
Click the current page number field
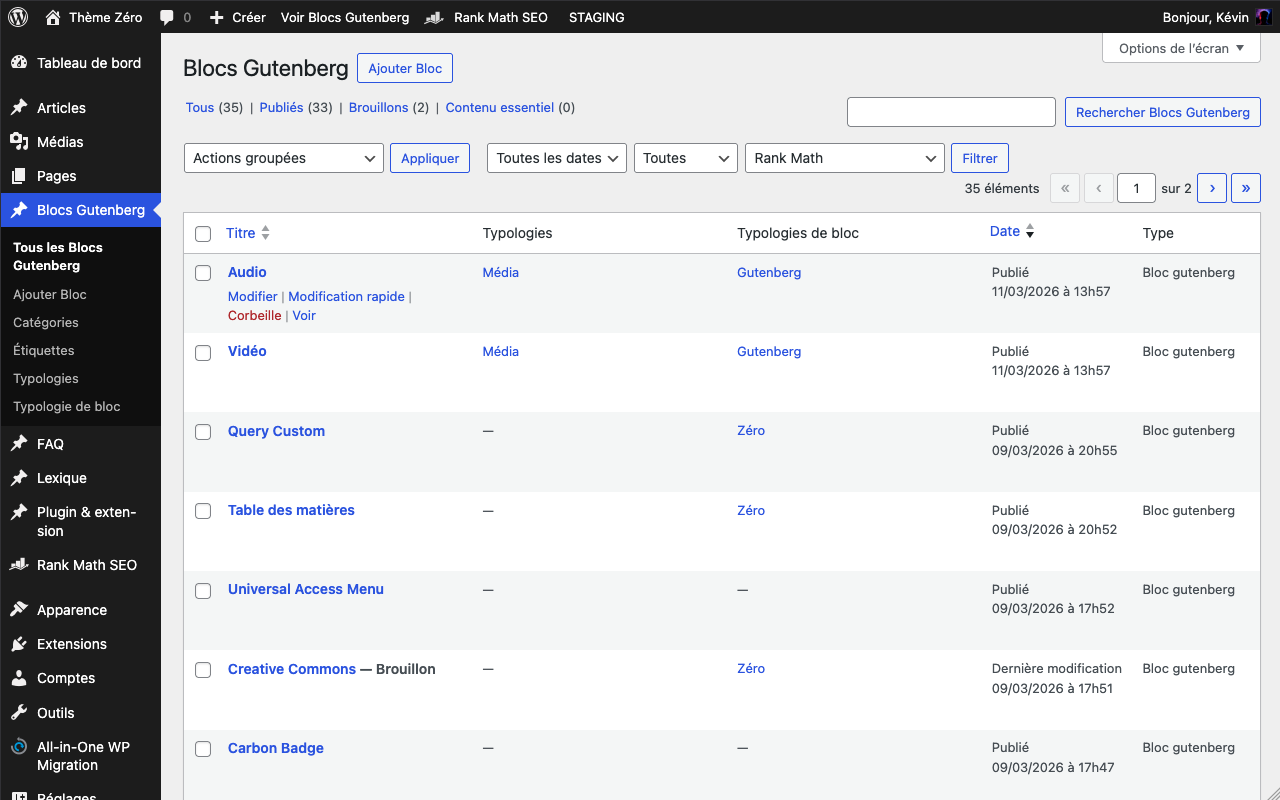[1136, 188]
